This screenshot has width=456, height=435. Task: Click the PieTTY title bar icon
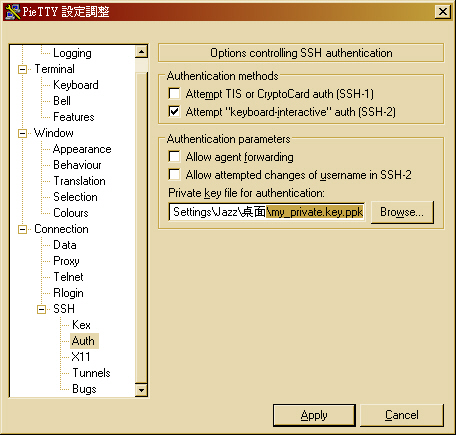point(13,12)
